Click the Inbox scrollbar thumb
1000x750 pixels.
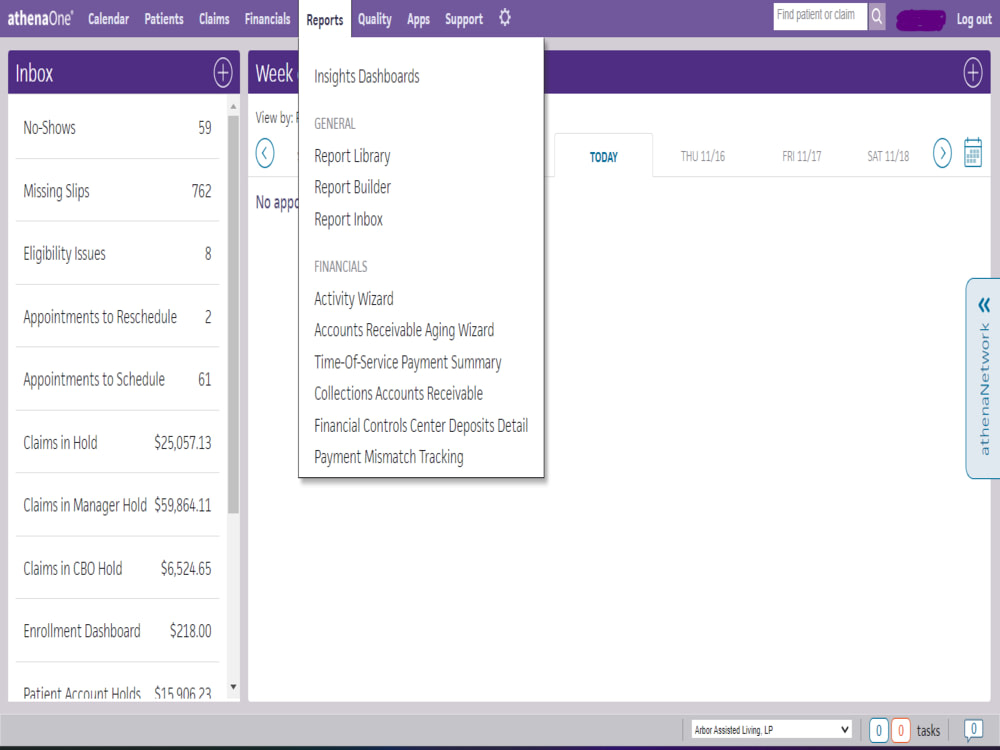click(x=233, y=314)
